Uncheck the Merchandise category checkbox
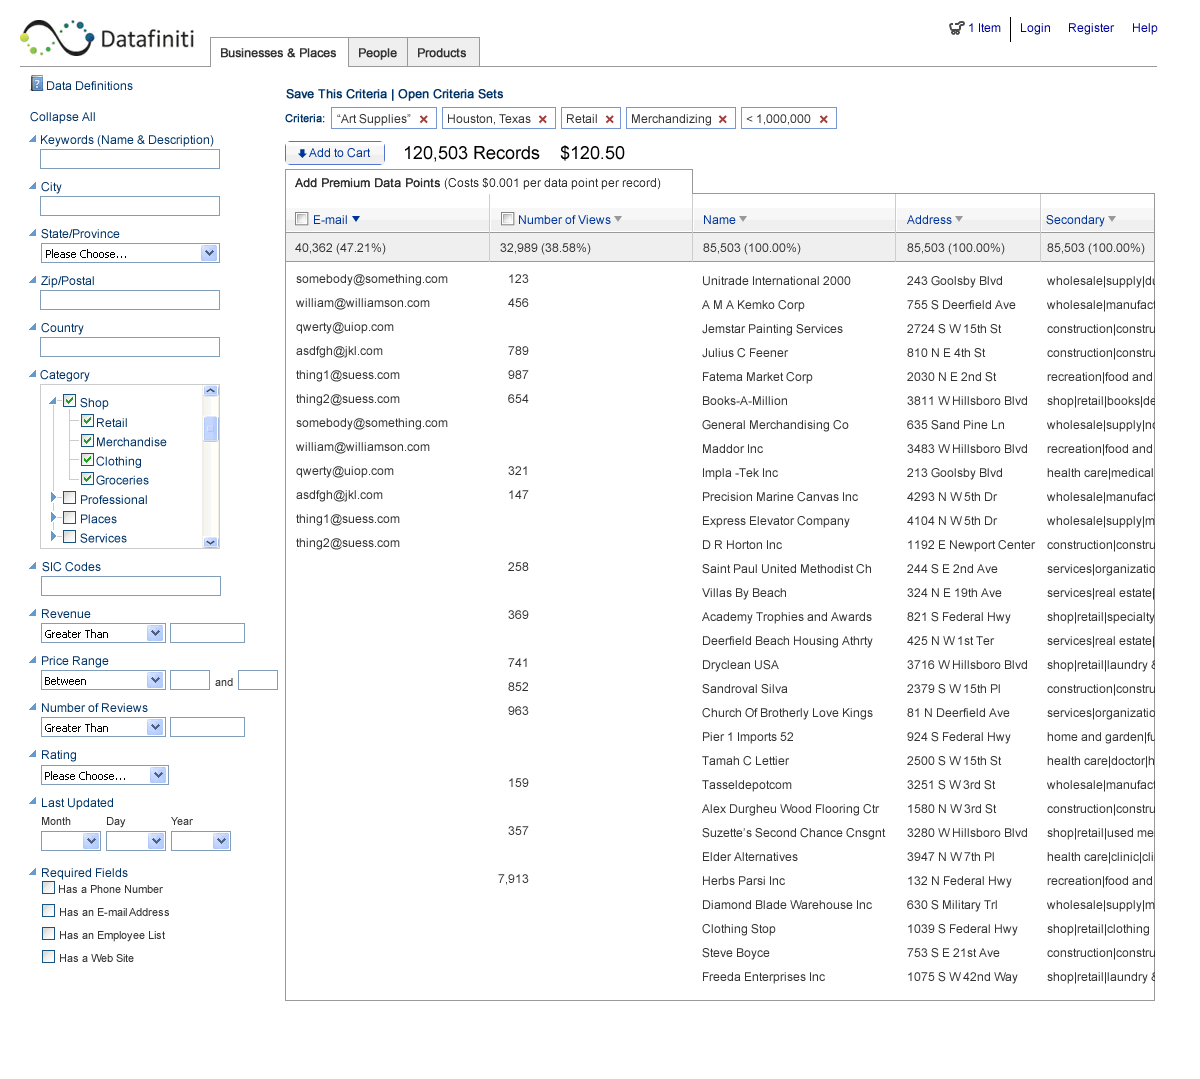 tap(87, 440)
